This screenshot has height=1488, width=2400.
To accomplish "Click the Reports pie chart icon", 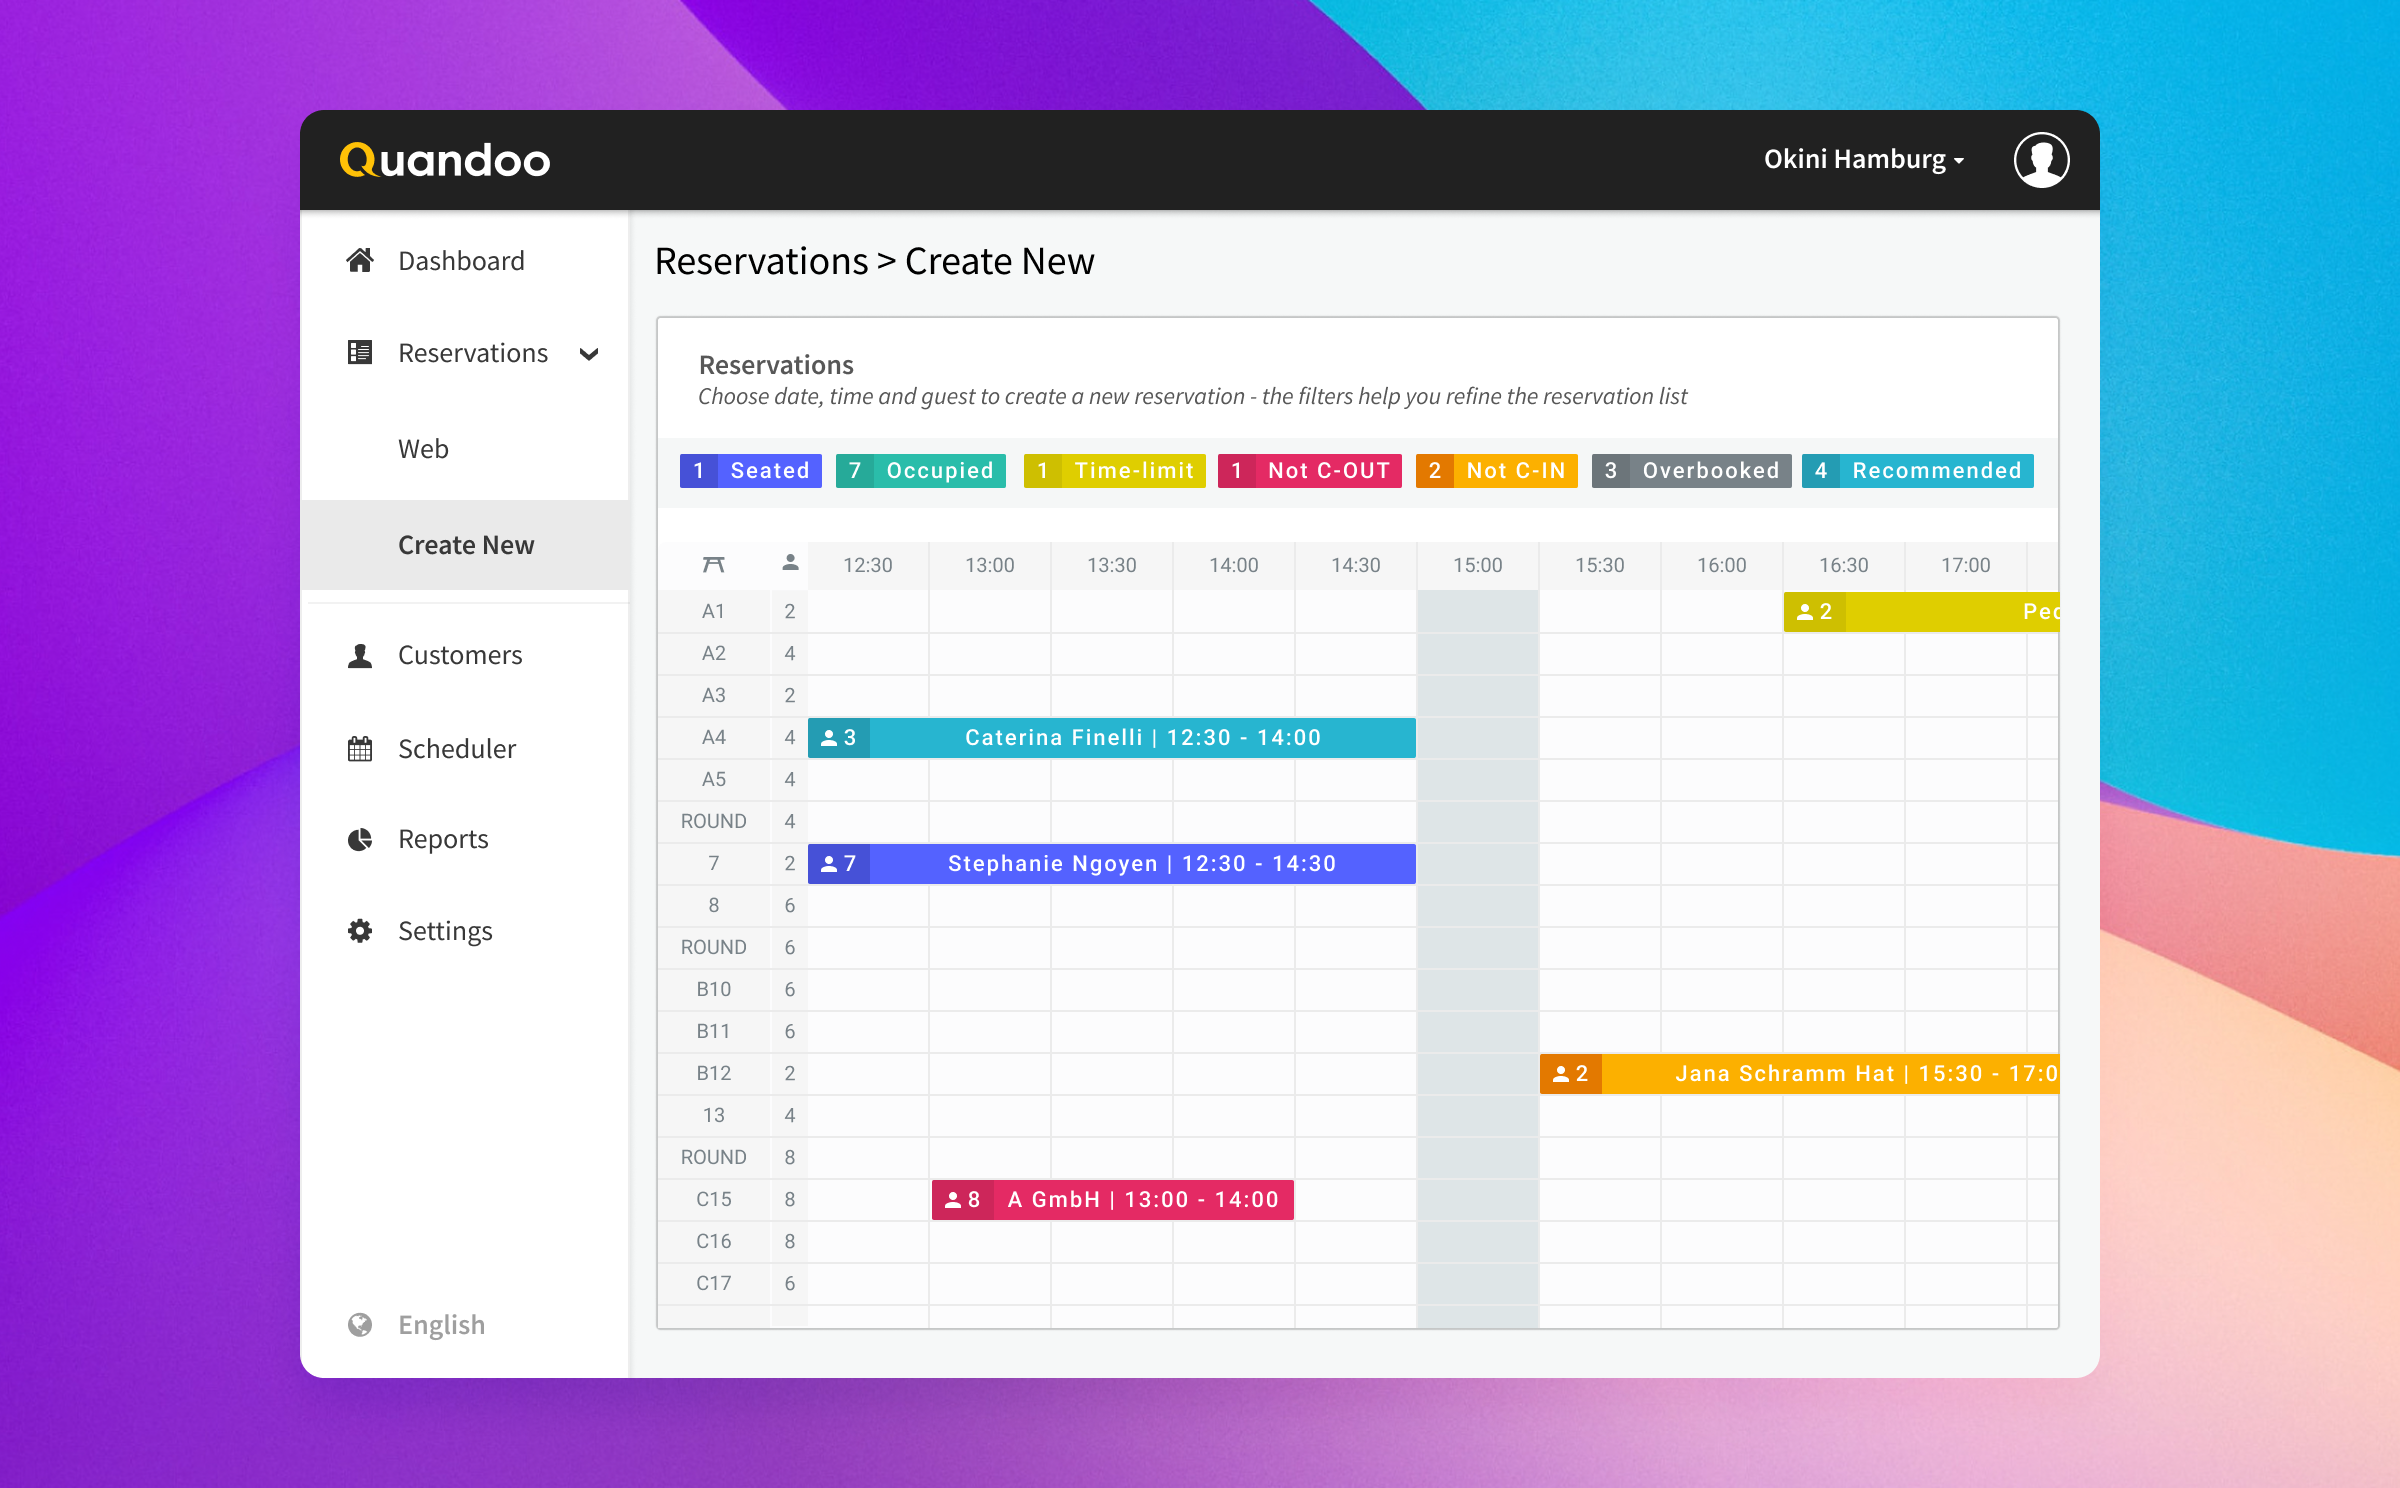I will (x=360, y=839).
